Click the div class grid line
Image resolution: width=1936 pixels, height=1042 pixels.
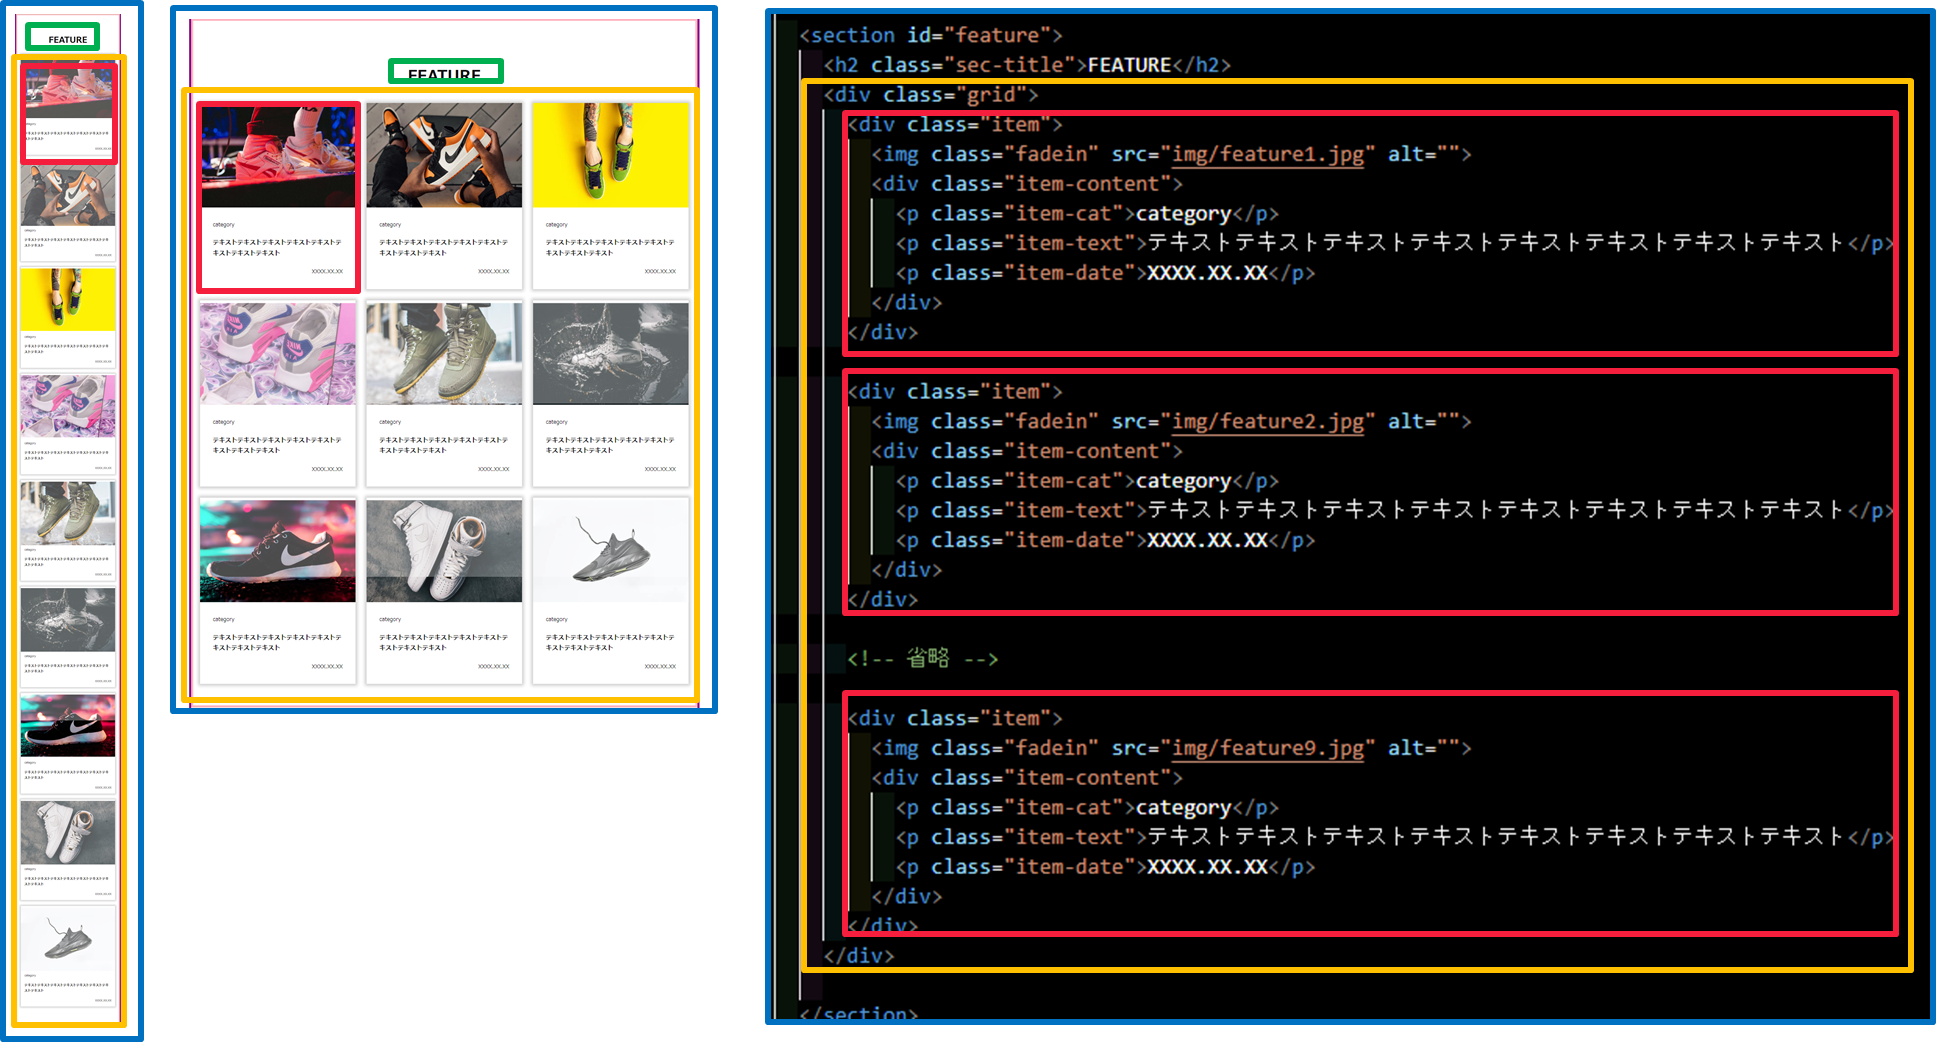pos(930,95)
